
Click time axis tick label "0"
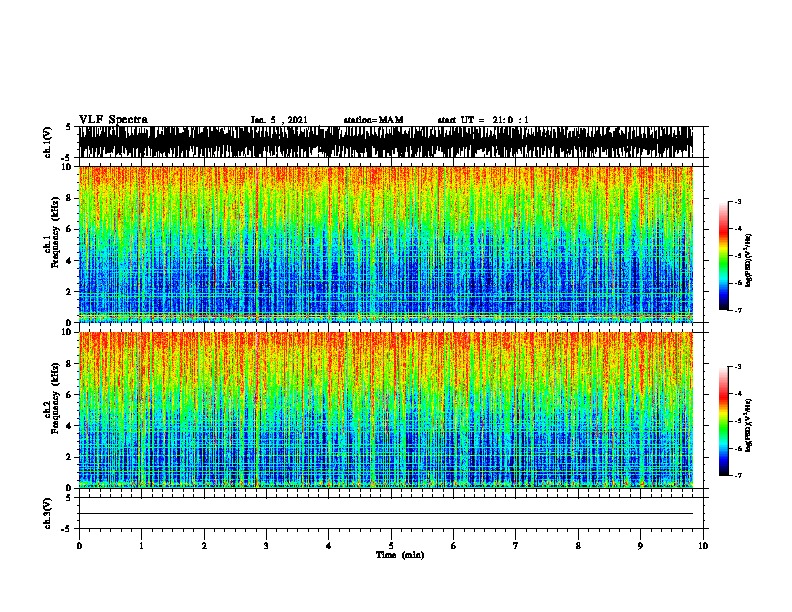coord(79,545)
